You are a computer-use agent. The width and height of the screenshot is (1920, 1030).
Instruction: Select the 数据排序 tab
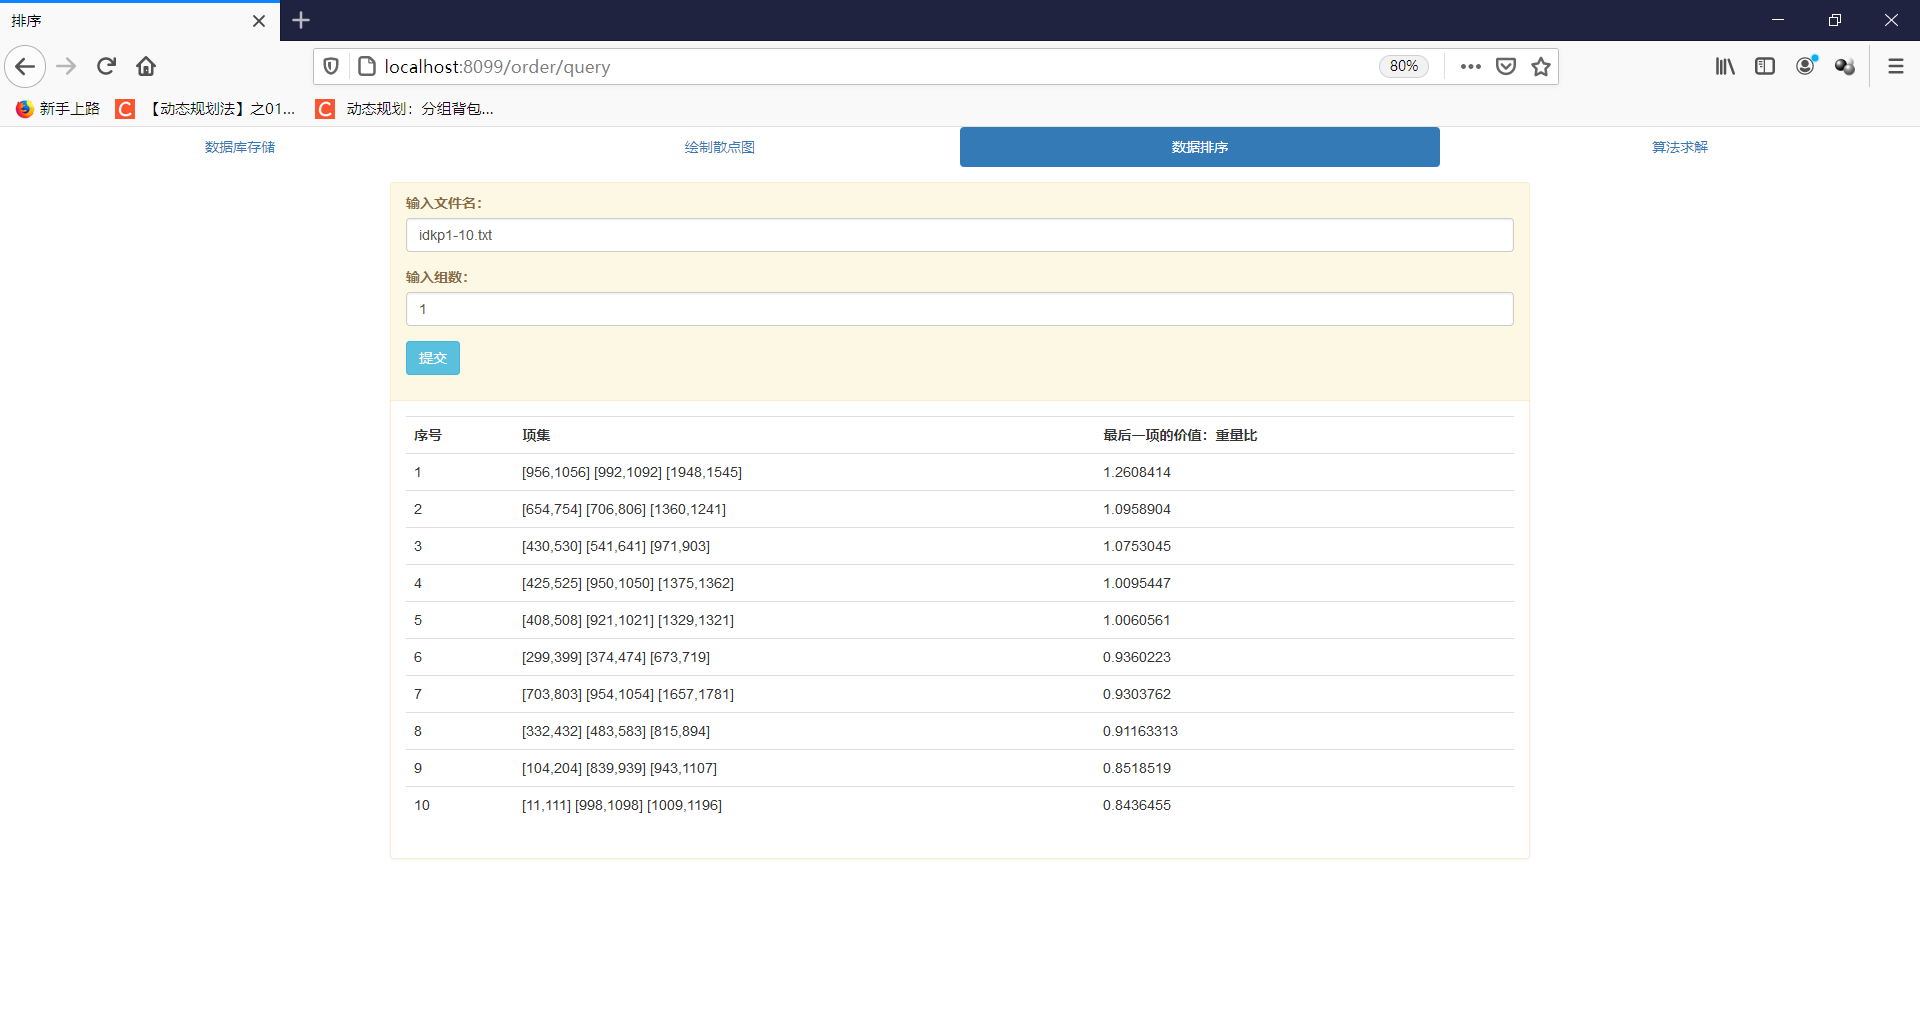1200,147
